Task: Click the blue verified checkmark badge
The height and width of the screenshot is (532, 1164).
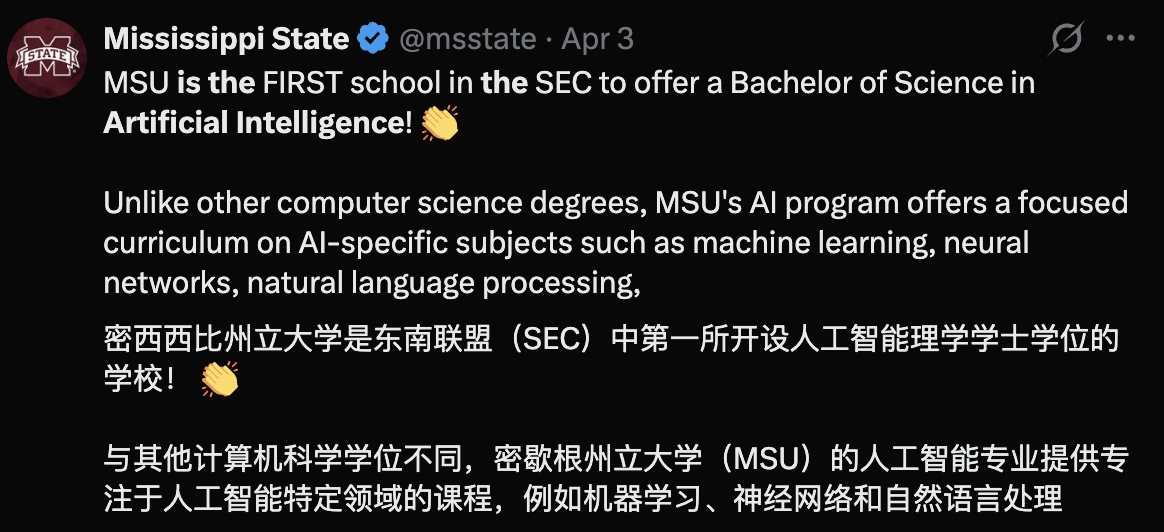Action: 373,39
